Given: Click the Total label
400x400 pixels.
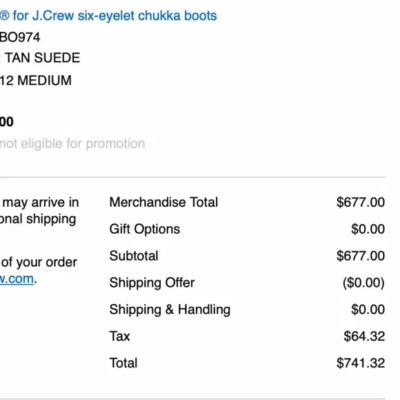Looking at the screenshot, I should coord(123,363).
